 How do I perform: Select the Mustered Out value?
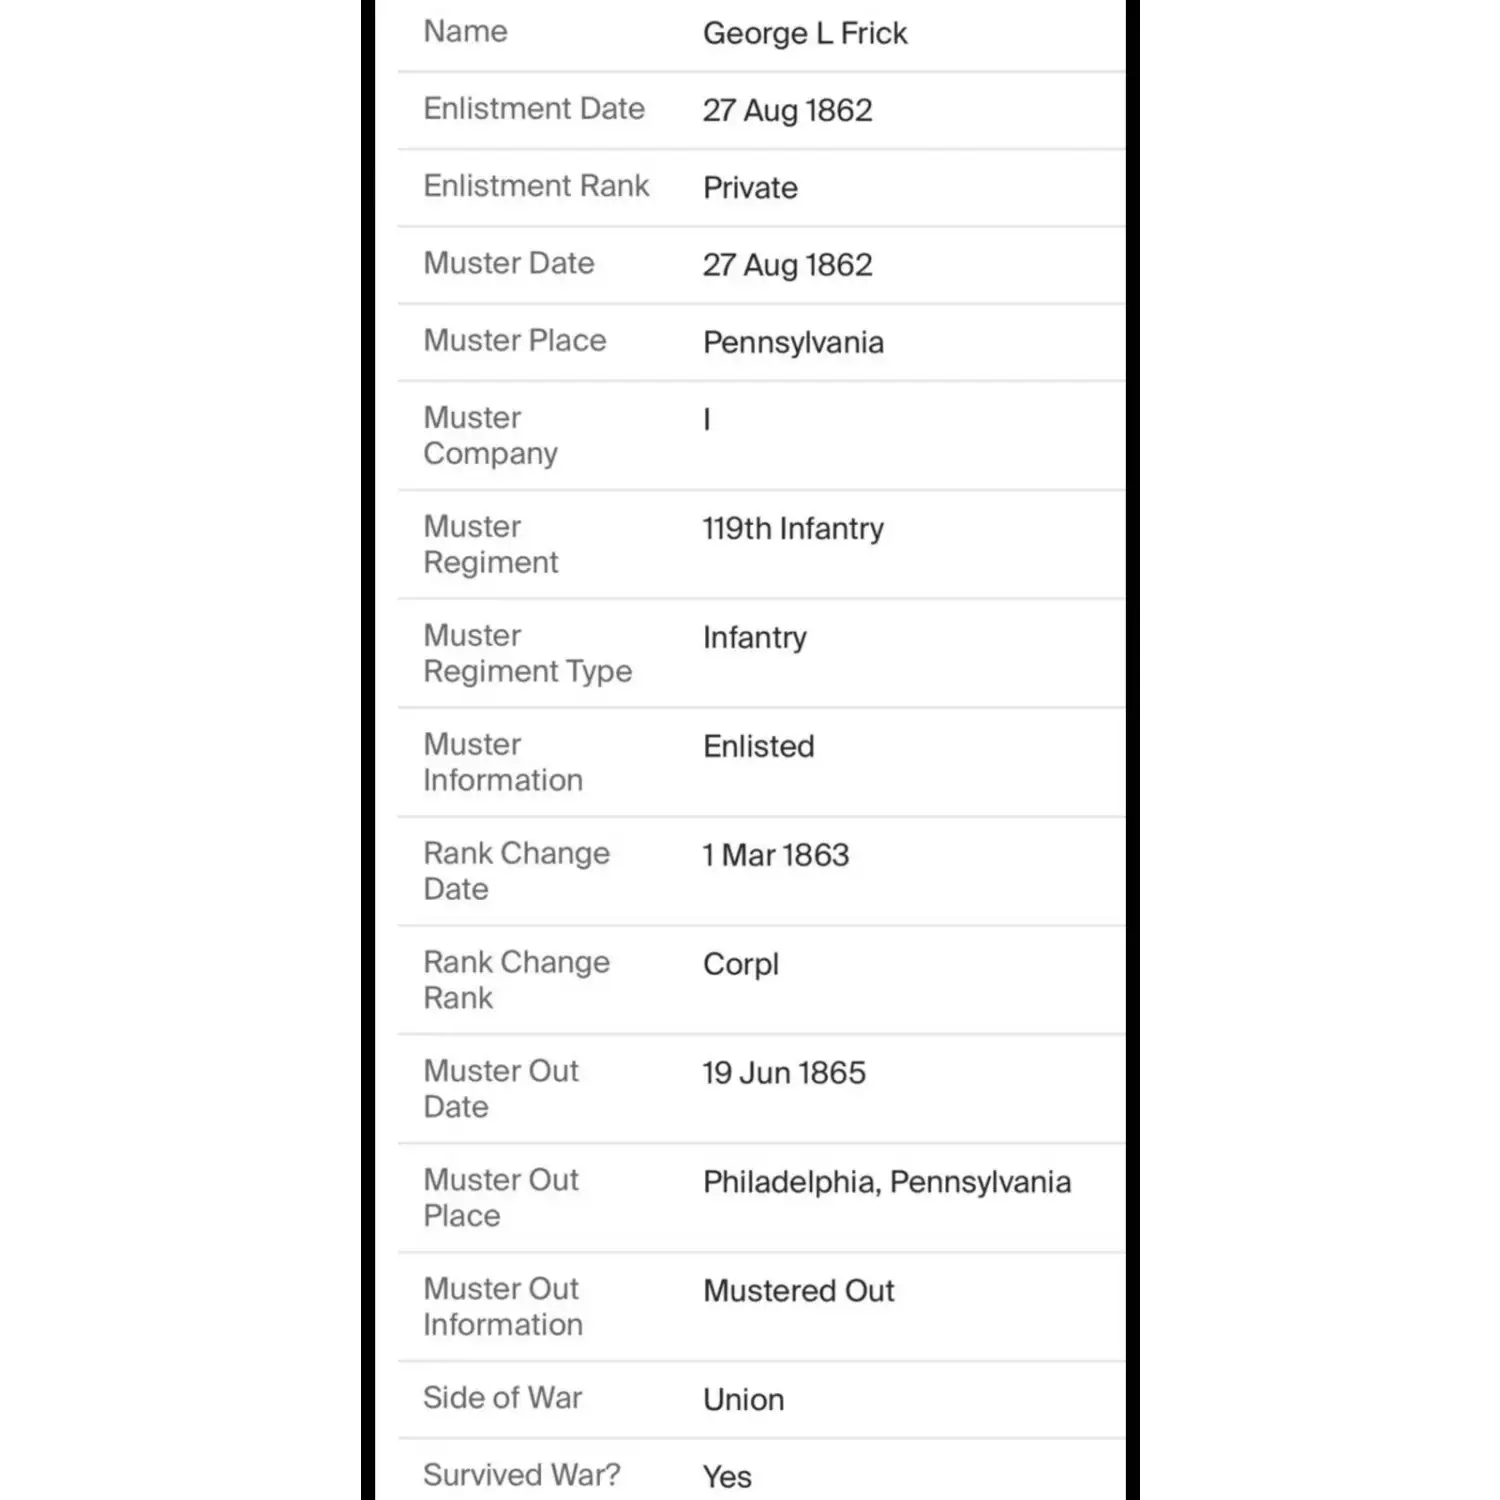(798, 1291)
